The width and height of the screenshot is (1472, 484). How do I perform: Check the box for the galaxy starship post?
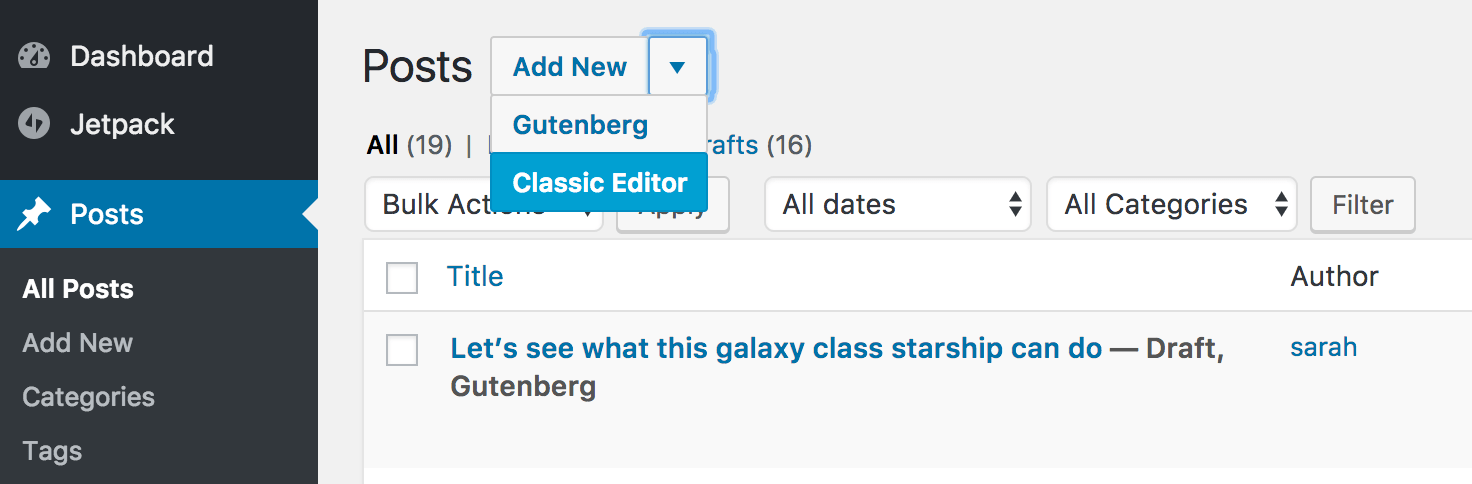pyautogui.click(x=402, y=349)
